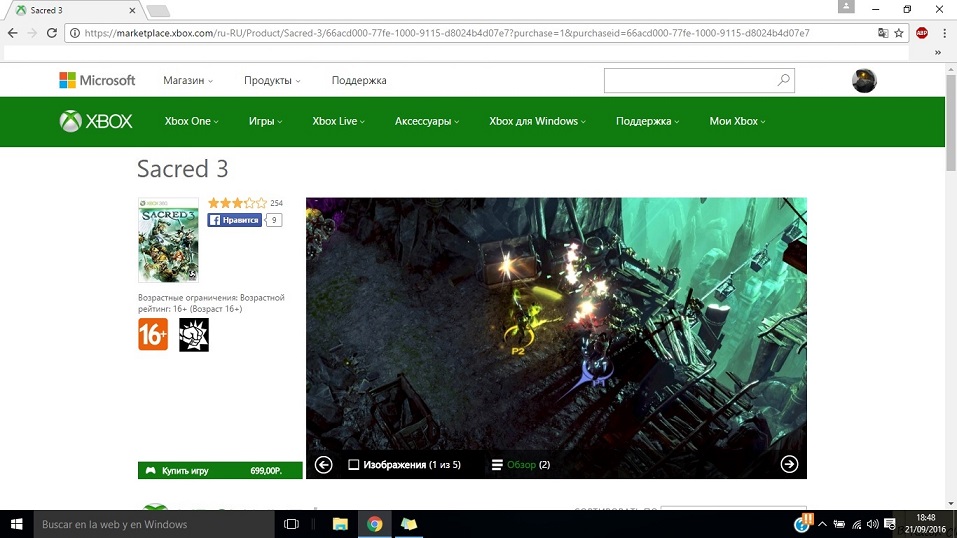Click the Facebook Нравится like button
Viewport: 957px width, 538px height.
pyautogui.click(x=235, y=220)
